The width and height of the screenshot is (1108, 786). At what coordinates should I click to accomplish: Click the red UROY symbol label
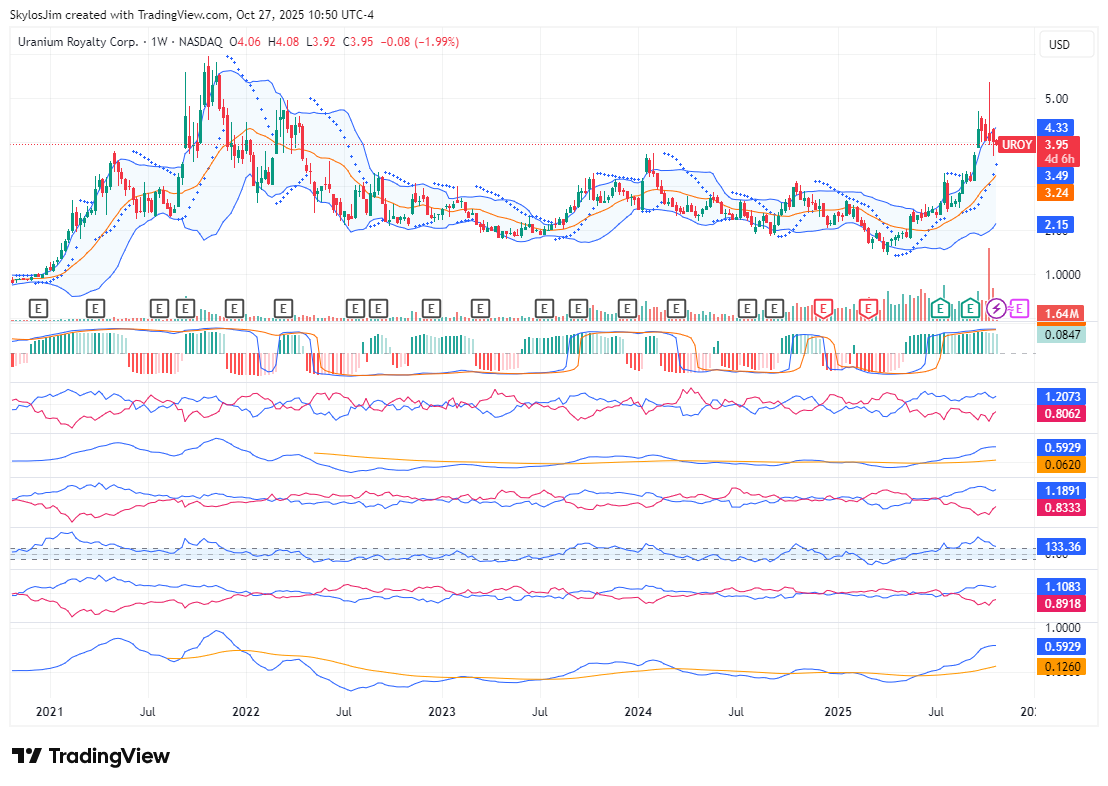tap(1016, 145)
